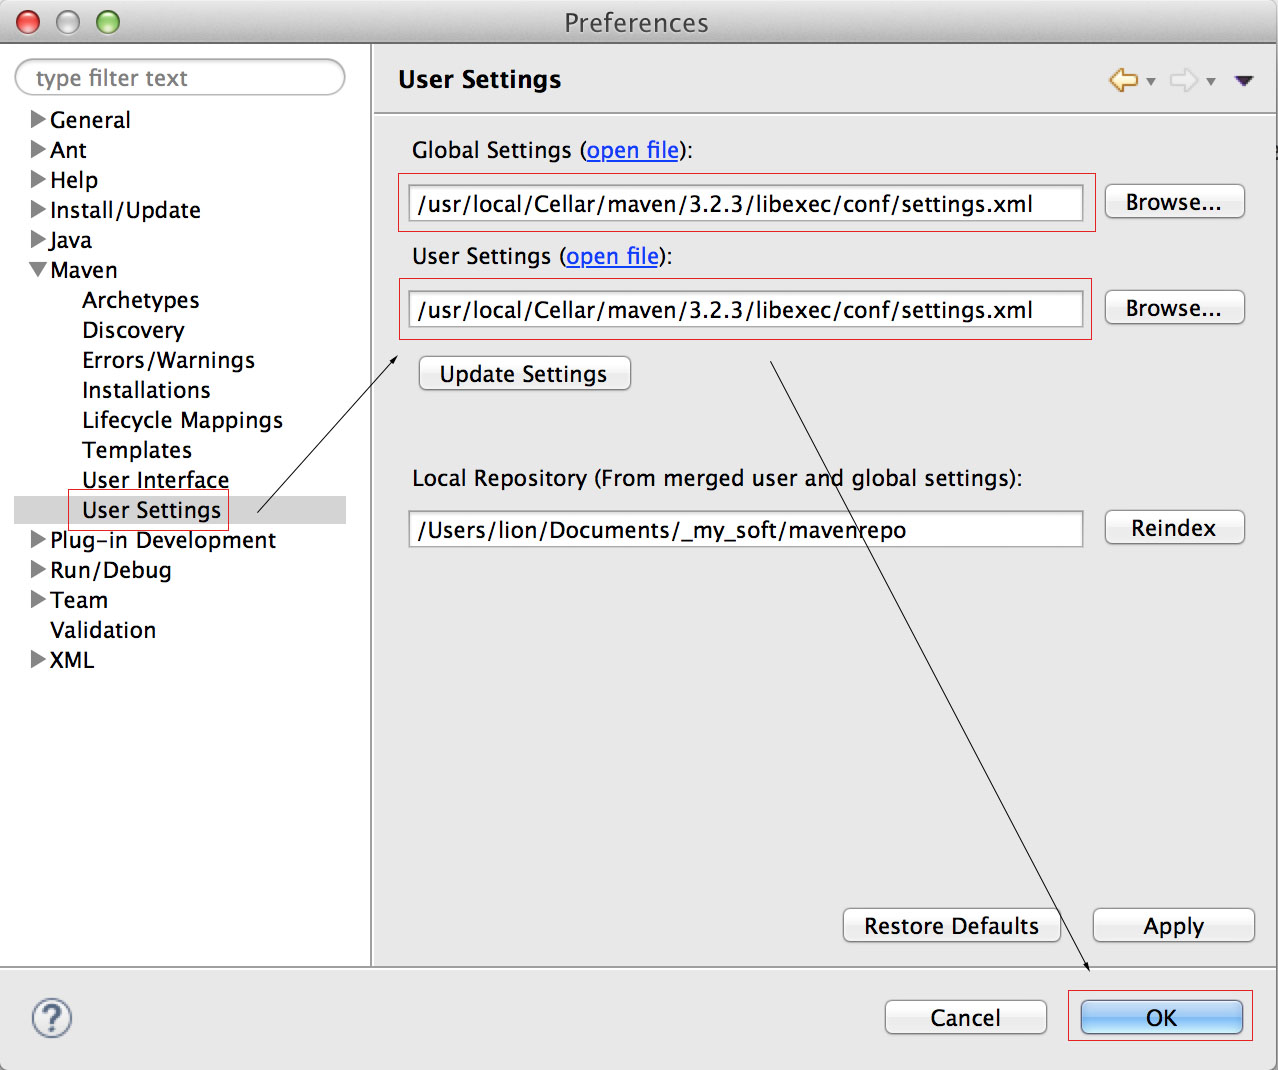The width and height of the screenshot is (1278, 1070).
Task: Expand the Run/Debug tree node
Action: pos(38,569)
